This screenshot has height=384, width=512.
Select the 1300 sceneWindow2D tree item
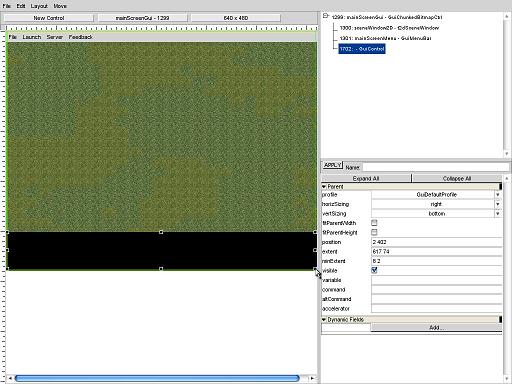point(389,28)
